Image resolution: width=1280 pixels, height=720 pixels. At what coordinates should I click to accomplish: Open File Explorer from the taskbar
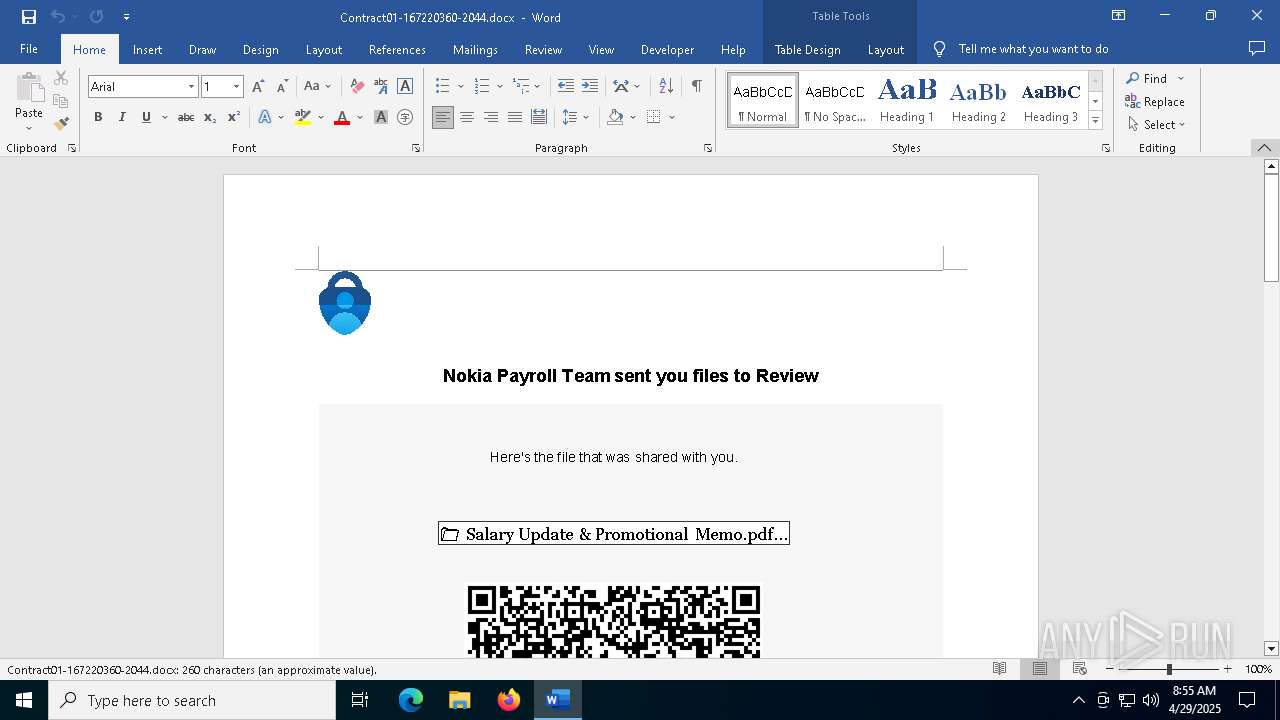point(460,700)
